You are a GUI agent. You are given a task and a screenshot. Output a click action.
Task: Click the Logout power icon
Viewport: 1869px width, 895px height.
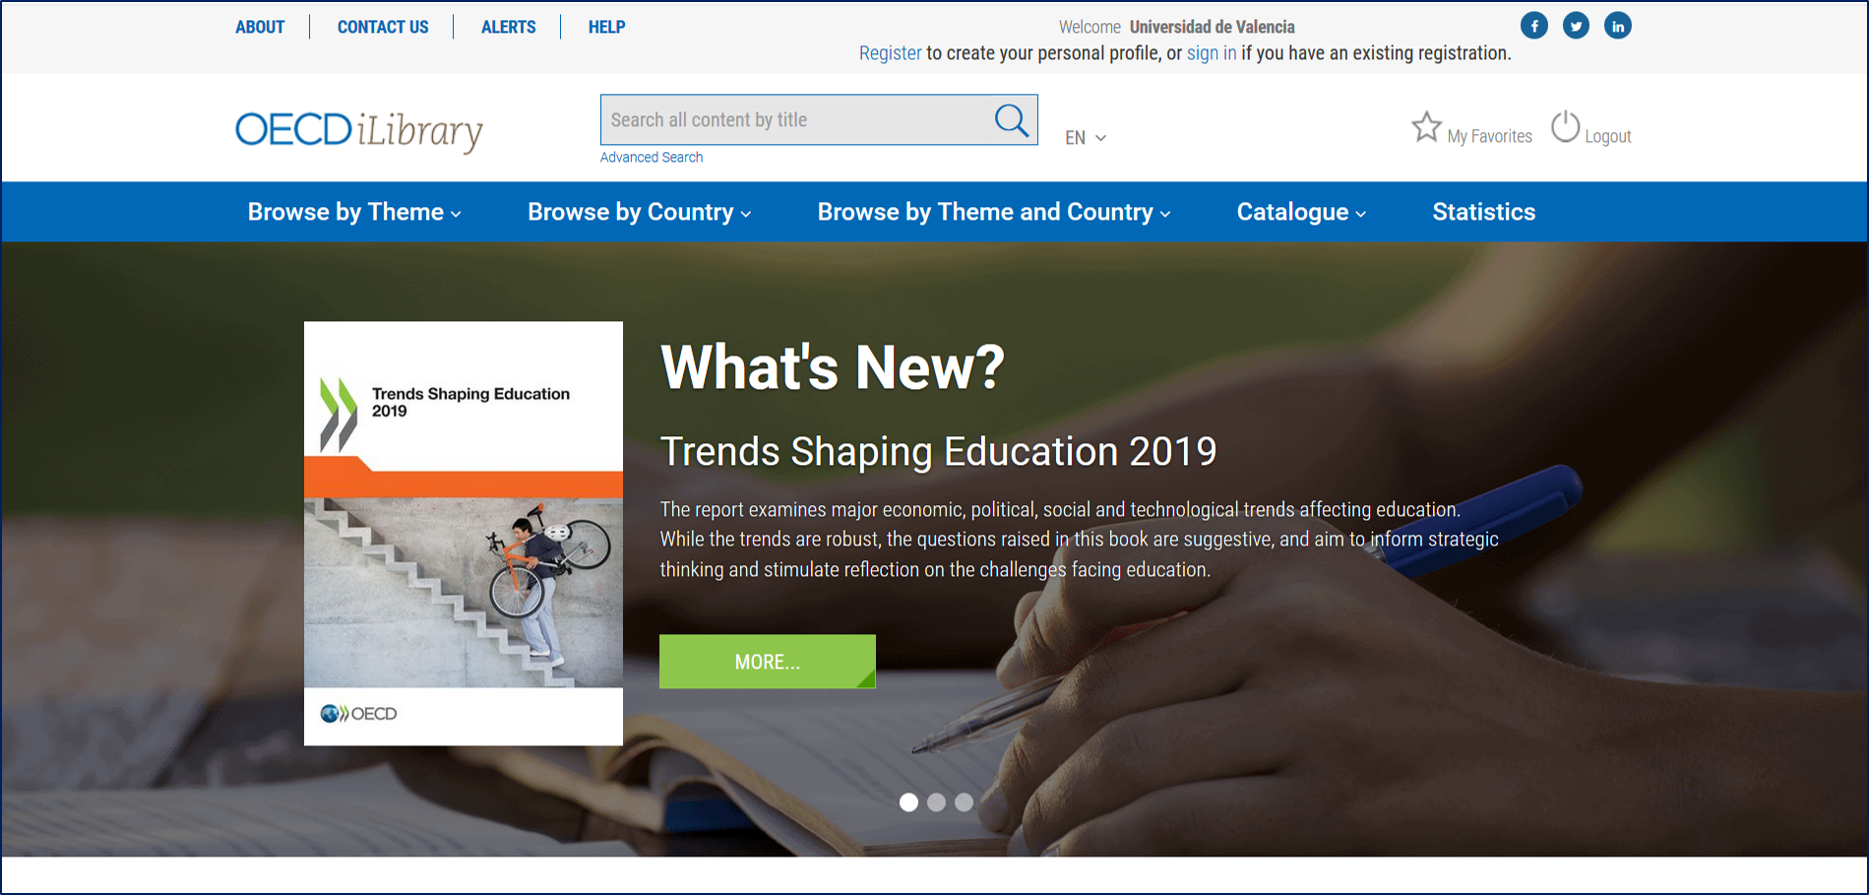click(x=1565, y=127)
